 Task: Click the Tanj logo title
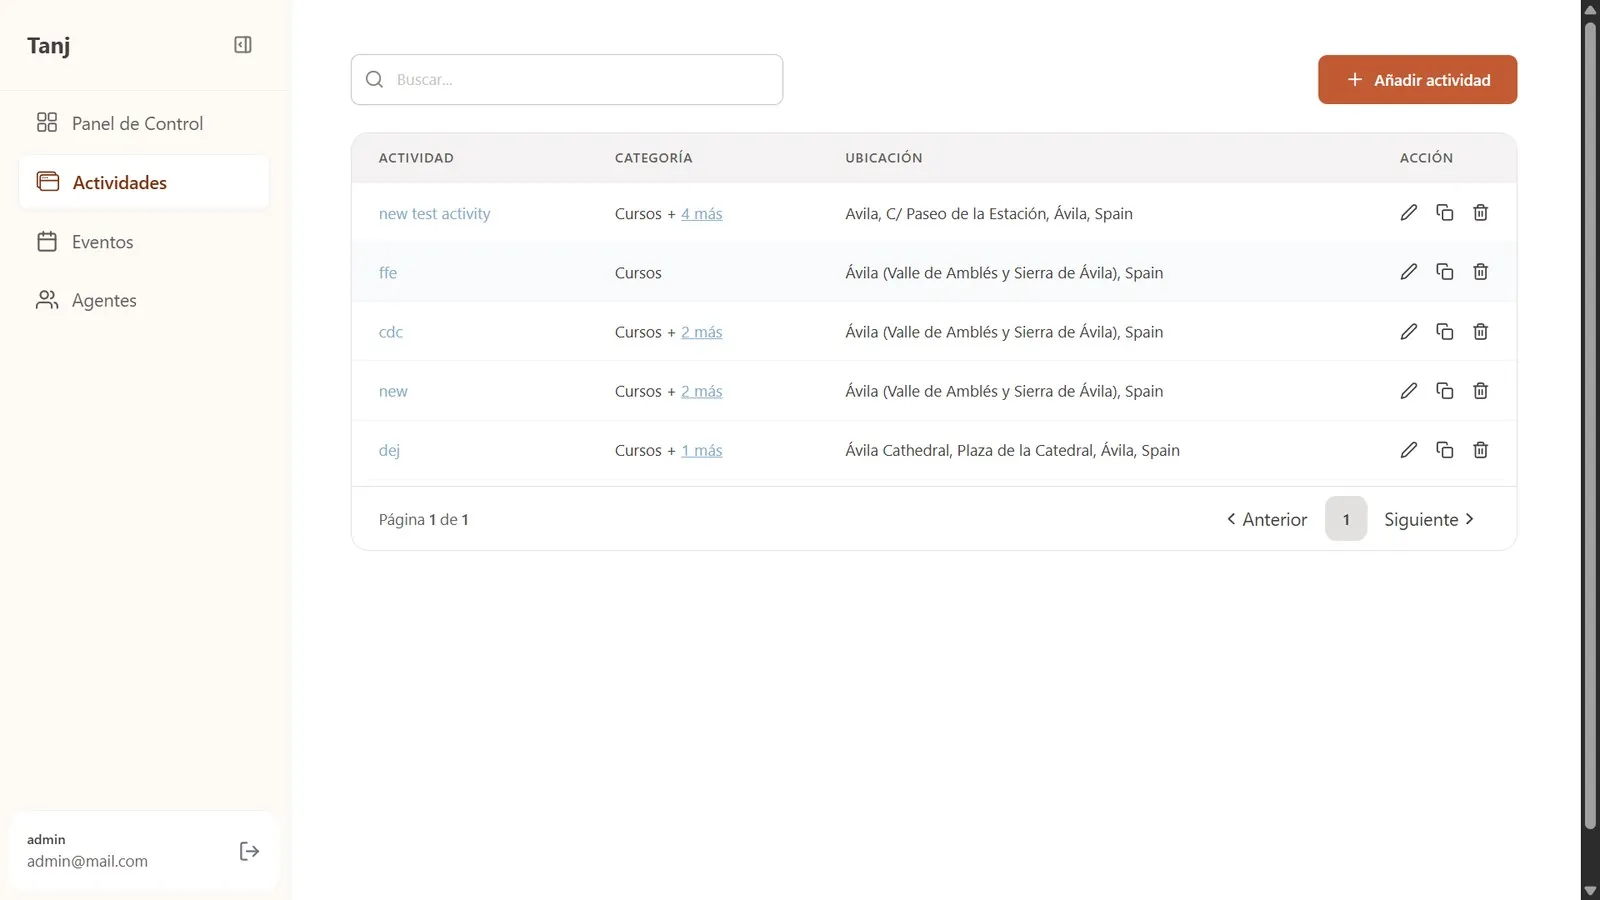tap(48, 46)
